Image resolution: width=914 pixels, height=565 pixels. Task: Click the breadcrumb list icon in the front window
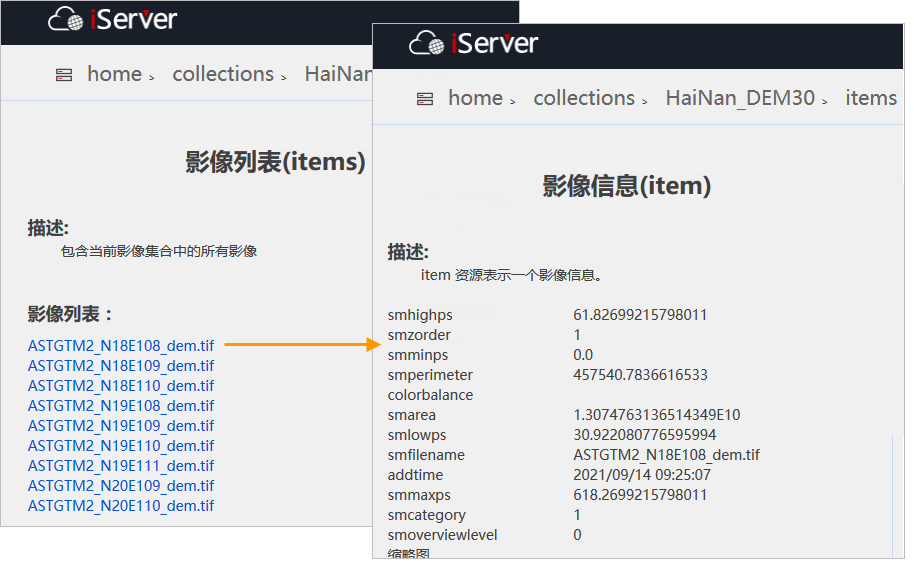click(x=424, y=99)
